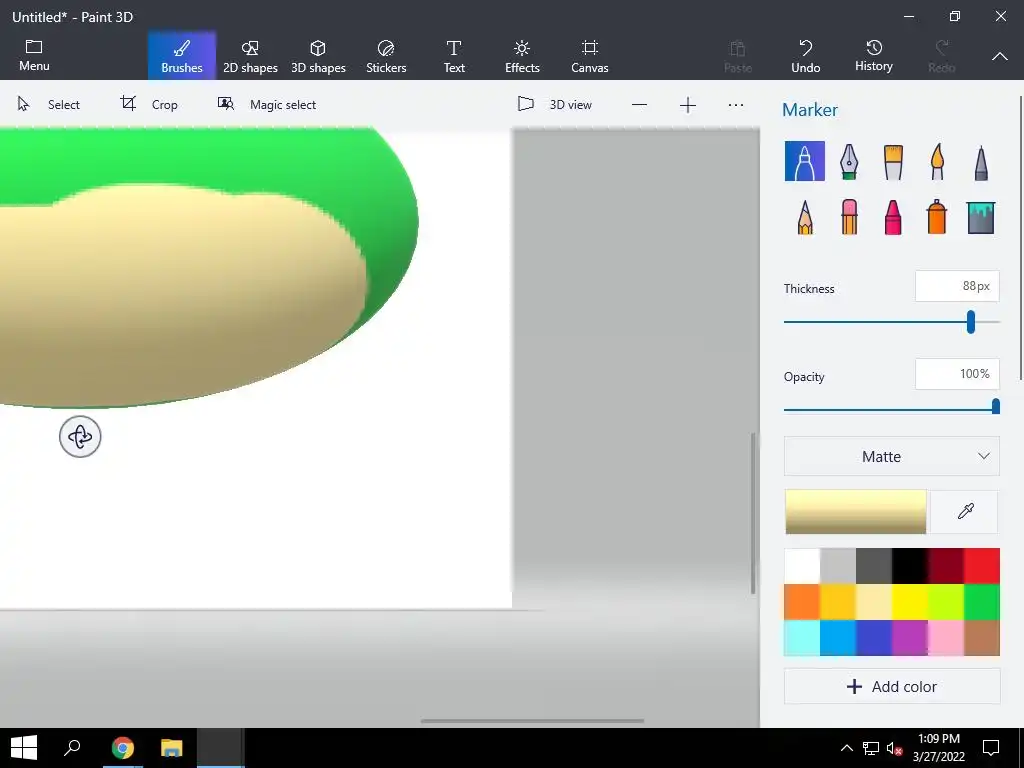Pick the bright red color swatch
The height and width of the screenshot is (768, 1024).
click(x=982, y=566)
